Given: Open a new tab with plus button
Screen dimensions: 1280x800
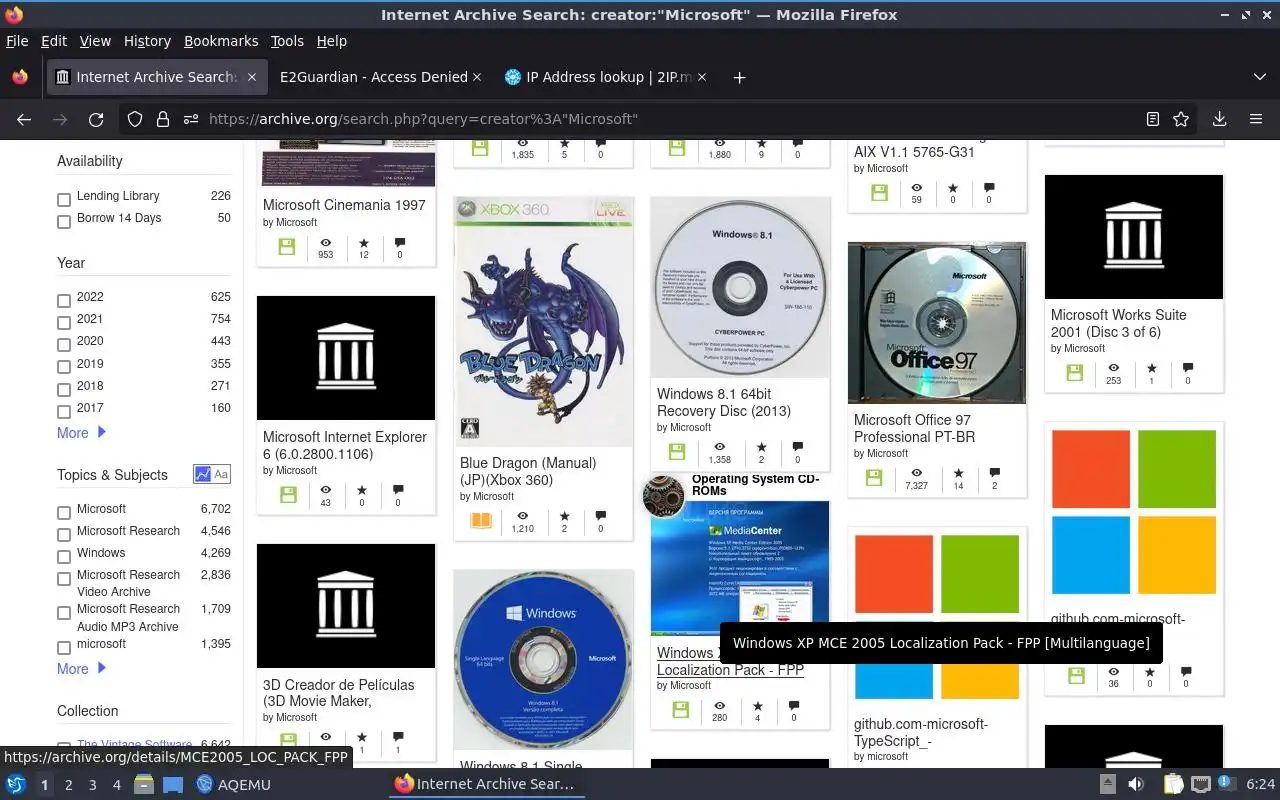Looking at the screenshot, I should pos(739,77).
